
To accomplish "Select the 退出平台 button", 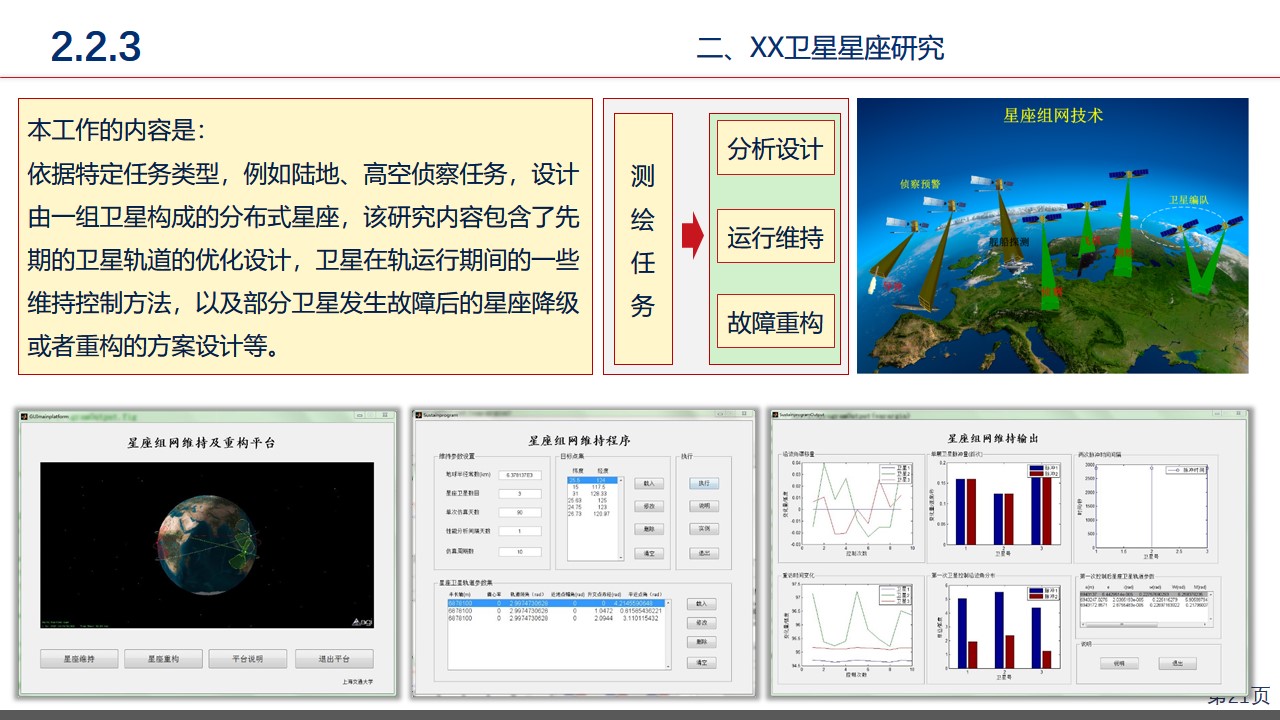I will (334, 659).
